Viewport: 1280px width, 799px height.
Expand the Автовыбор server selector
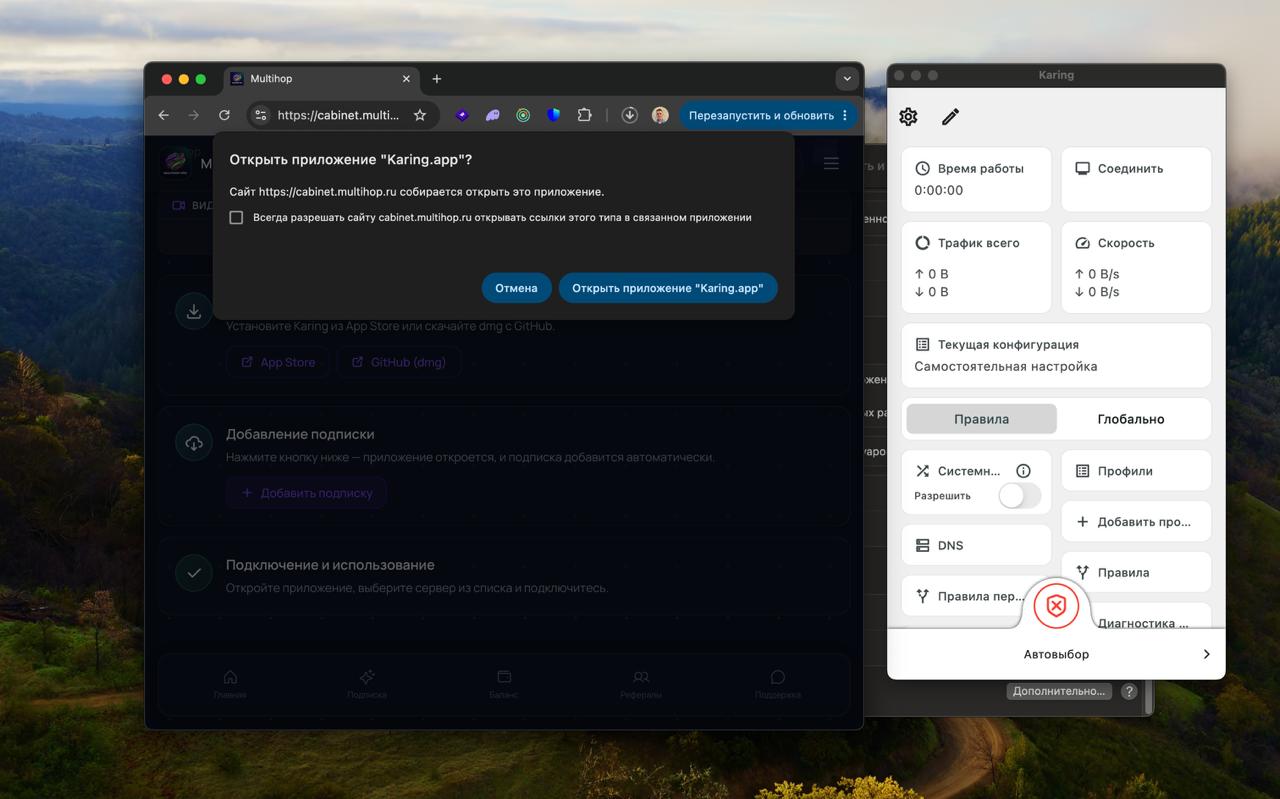pos(1056,654)
